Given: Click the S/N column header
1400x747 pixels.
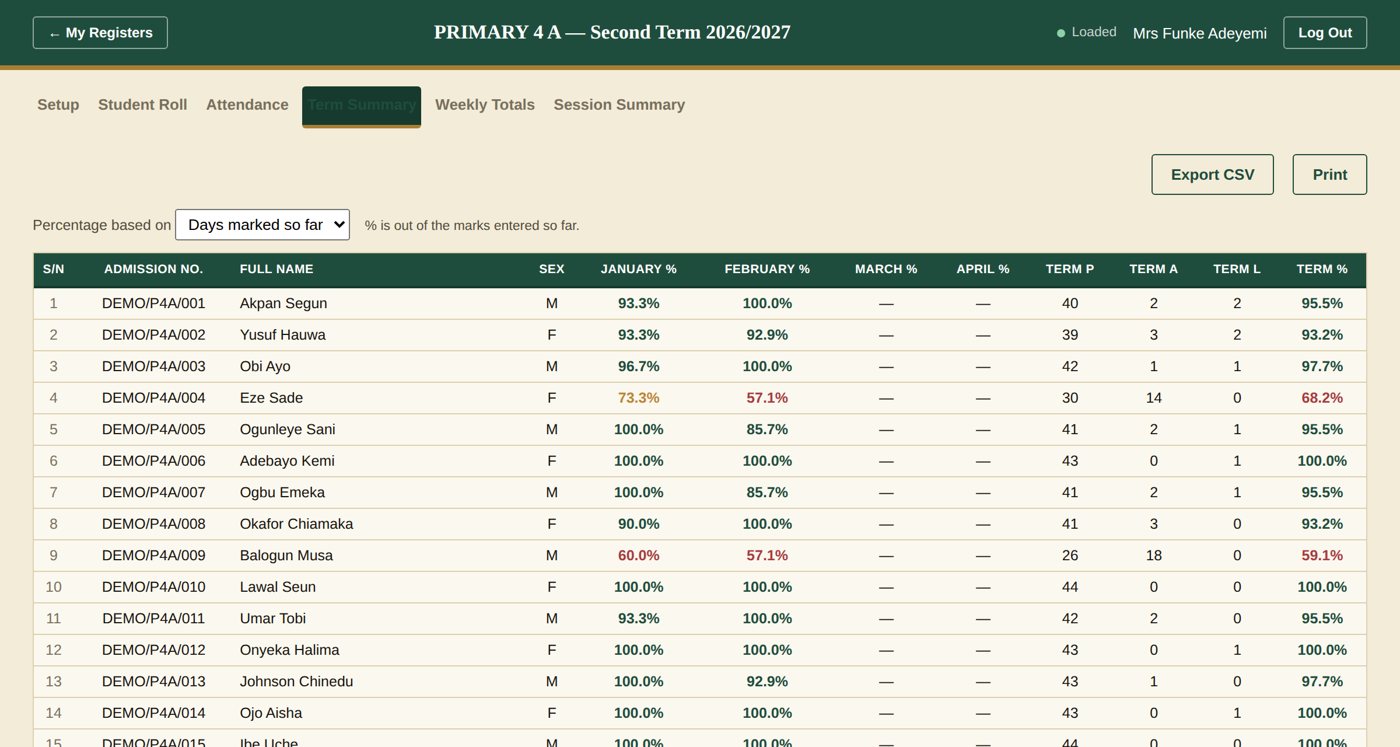Looking at the screenshot, I should pyautogui.click(x=54, y=269).
